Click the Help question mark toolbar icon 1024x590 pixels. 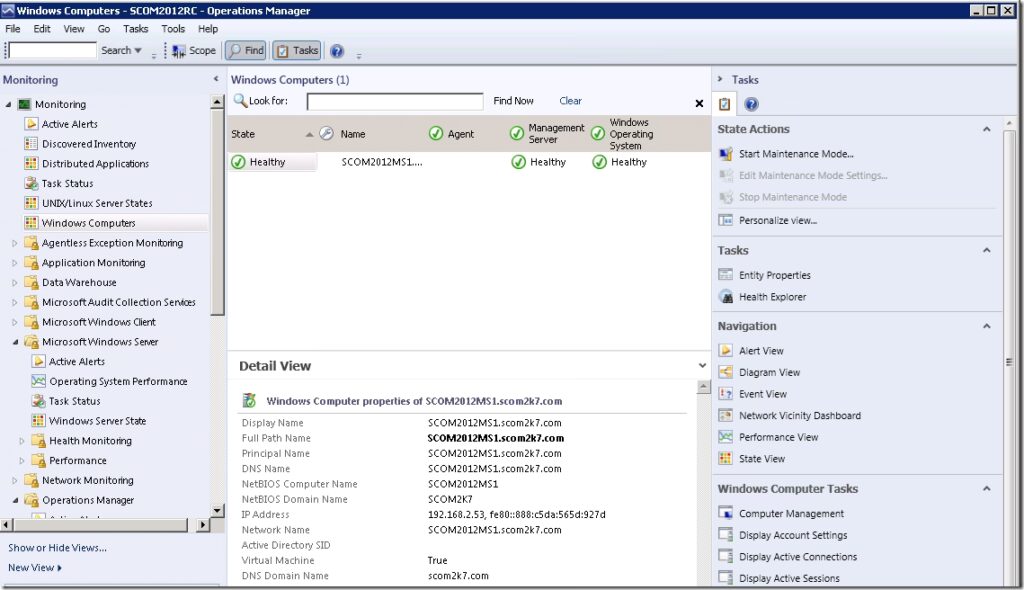(337, 50)
